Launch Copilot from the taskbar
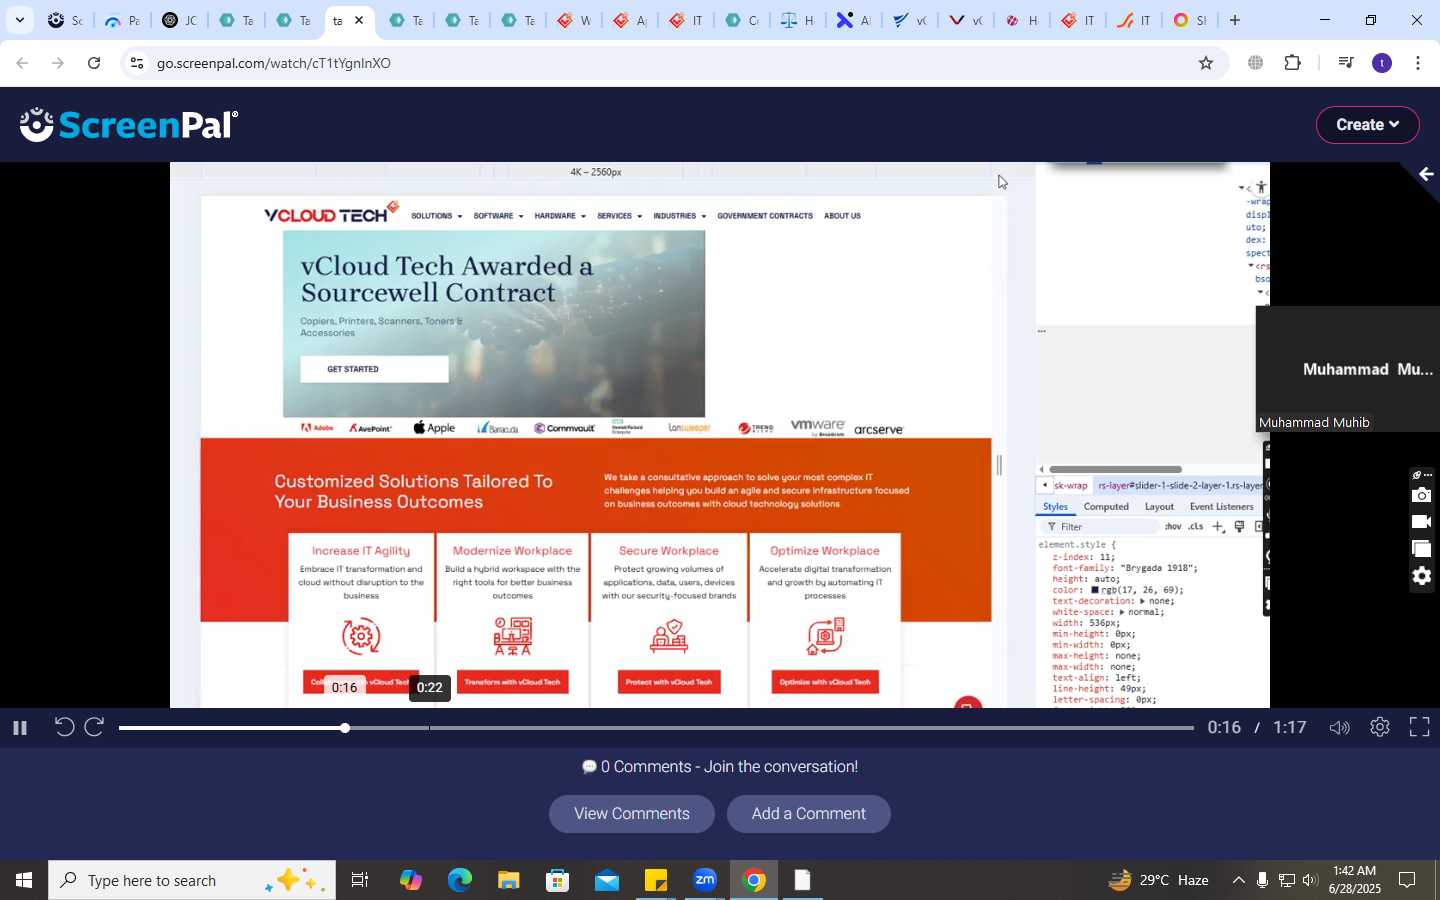 (x=411, y=881)
